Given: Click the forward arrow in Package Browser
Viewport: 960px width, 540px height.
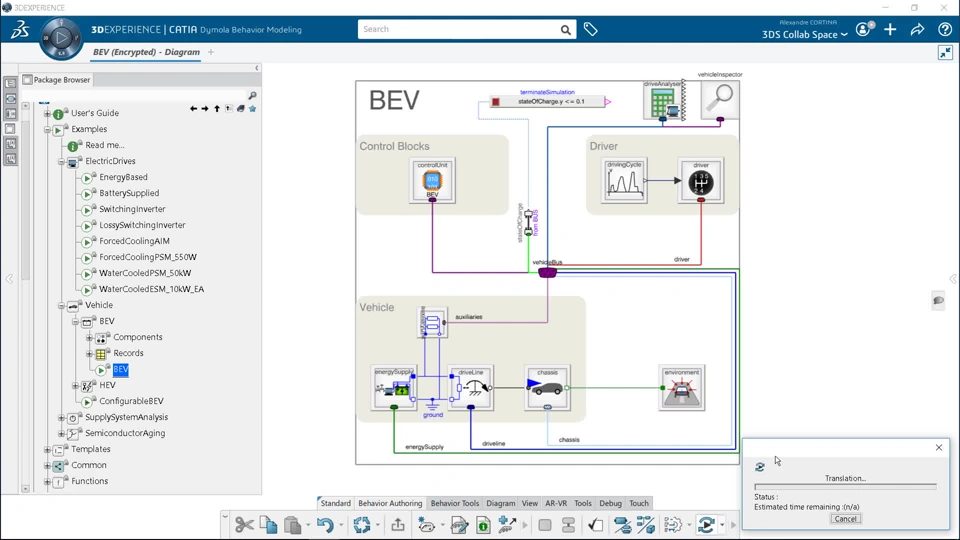Looking at the screenshot, I should 205,108.
